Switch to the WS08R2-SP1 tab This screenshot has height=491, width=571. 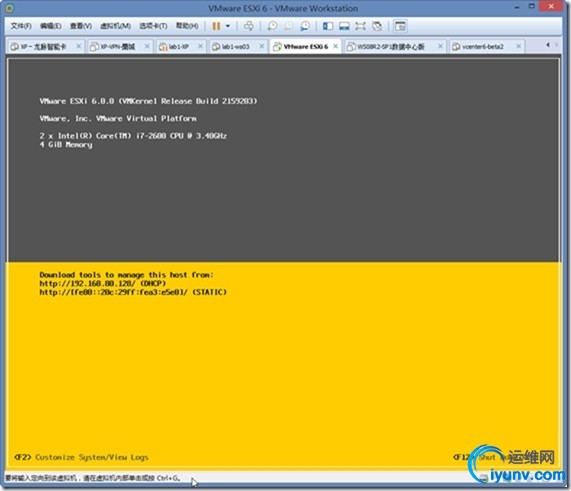point(390,47)
